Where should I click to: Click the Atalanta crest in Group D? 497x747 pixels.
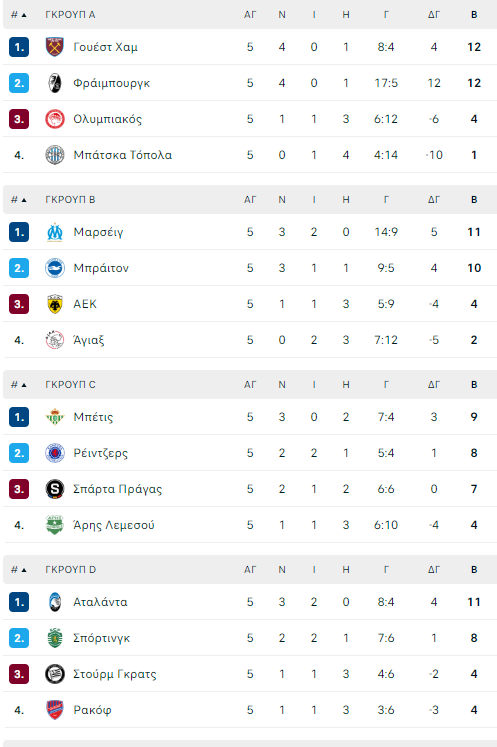pyautogui.click(x=55, y=602)
